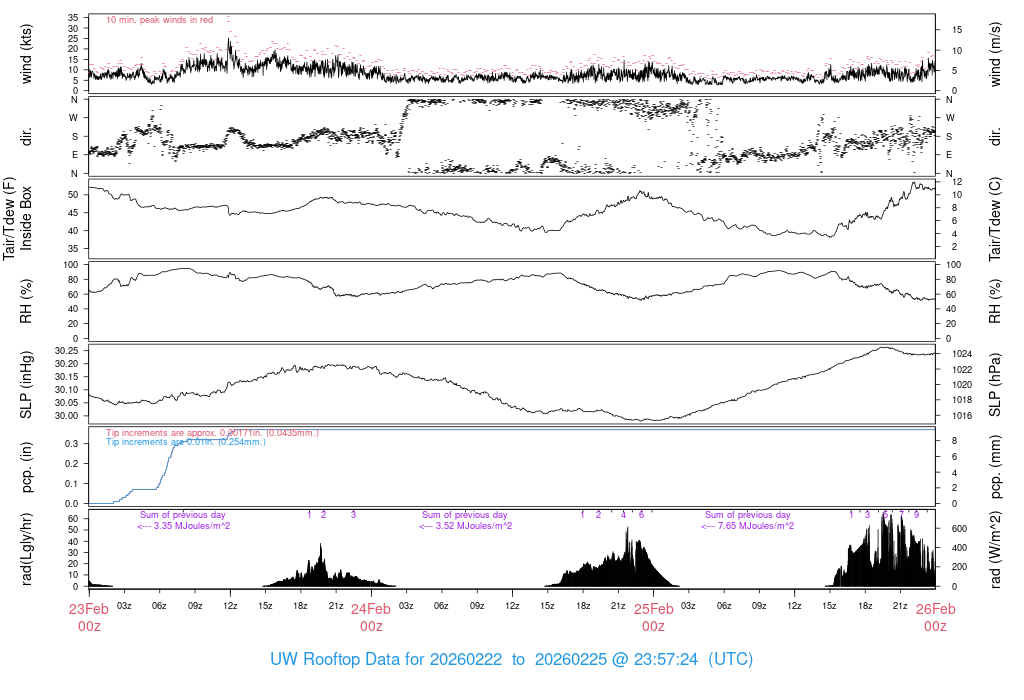The width and height of the screenshot is (1024, 700).
Task: Click the 600 W/m^2 radiation tick
Action: pos(959,529)
